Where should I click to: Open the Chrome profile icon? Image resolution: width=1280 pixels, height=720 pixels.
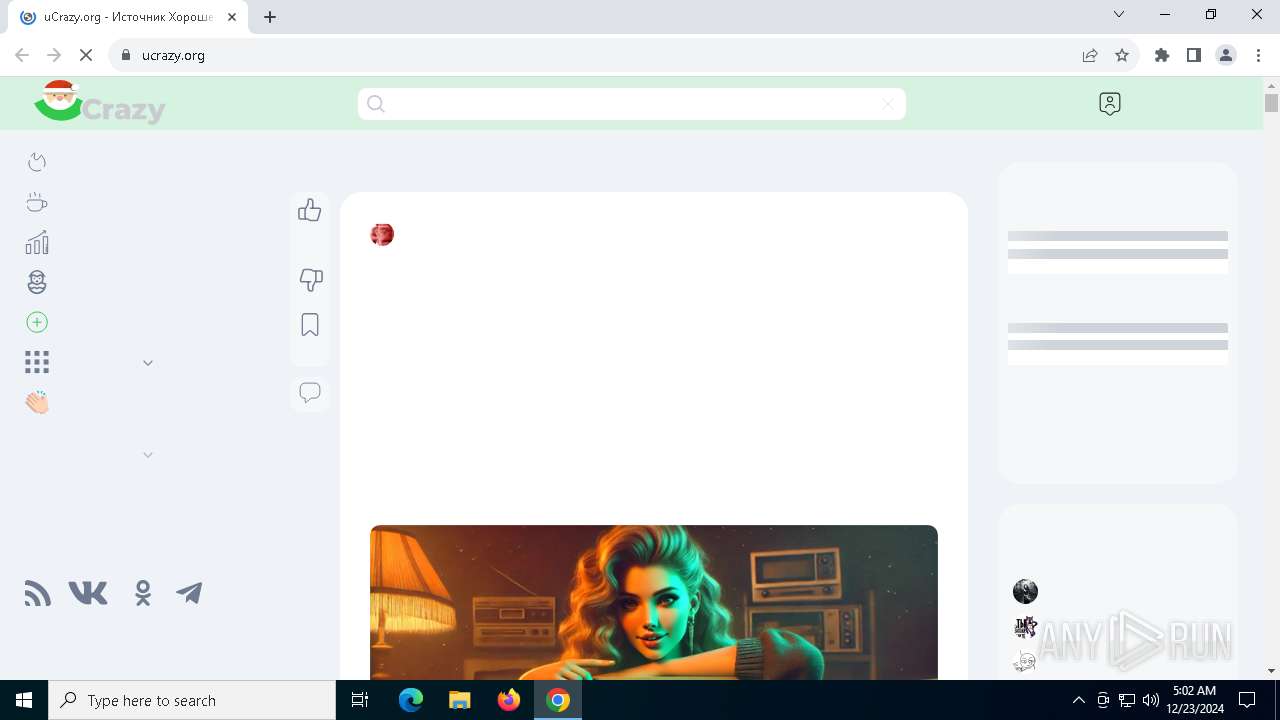click(1226, 55)
